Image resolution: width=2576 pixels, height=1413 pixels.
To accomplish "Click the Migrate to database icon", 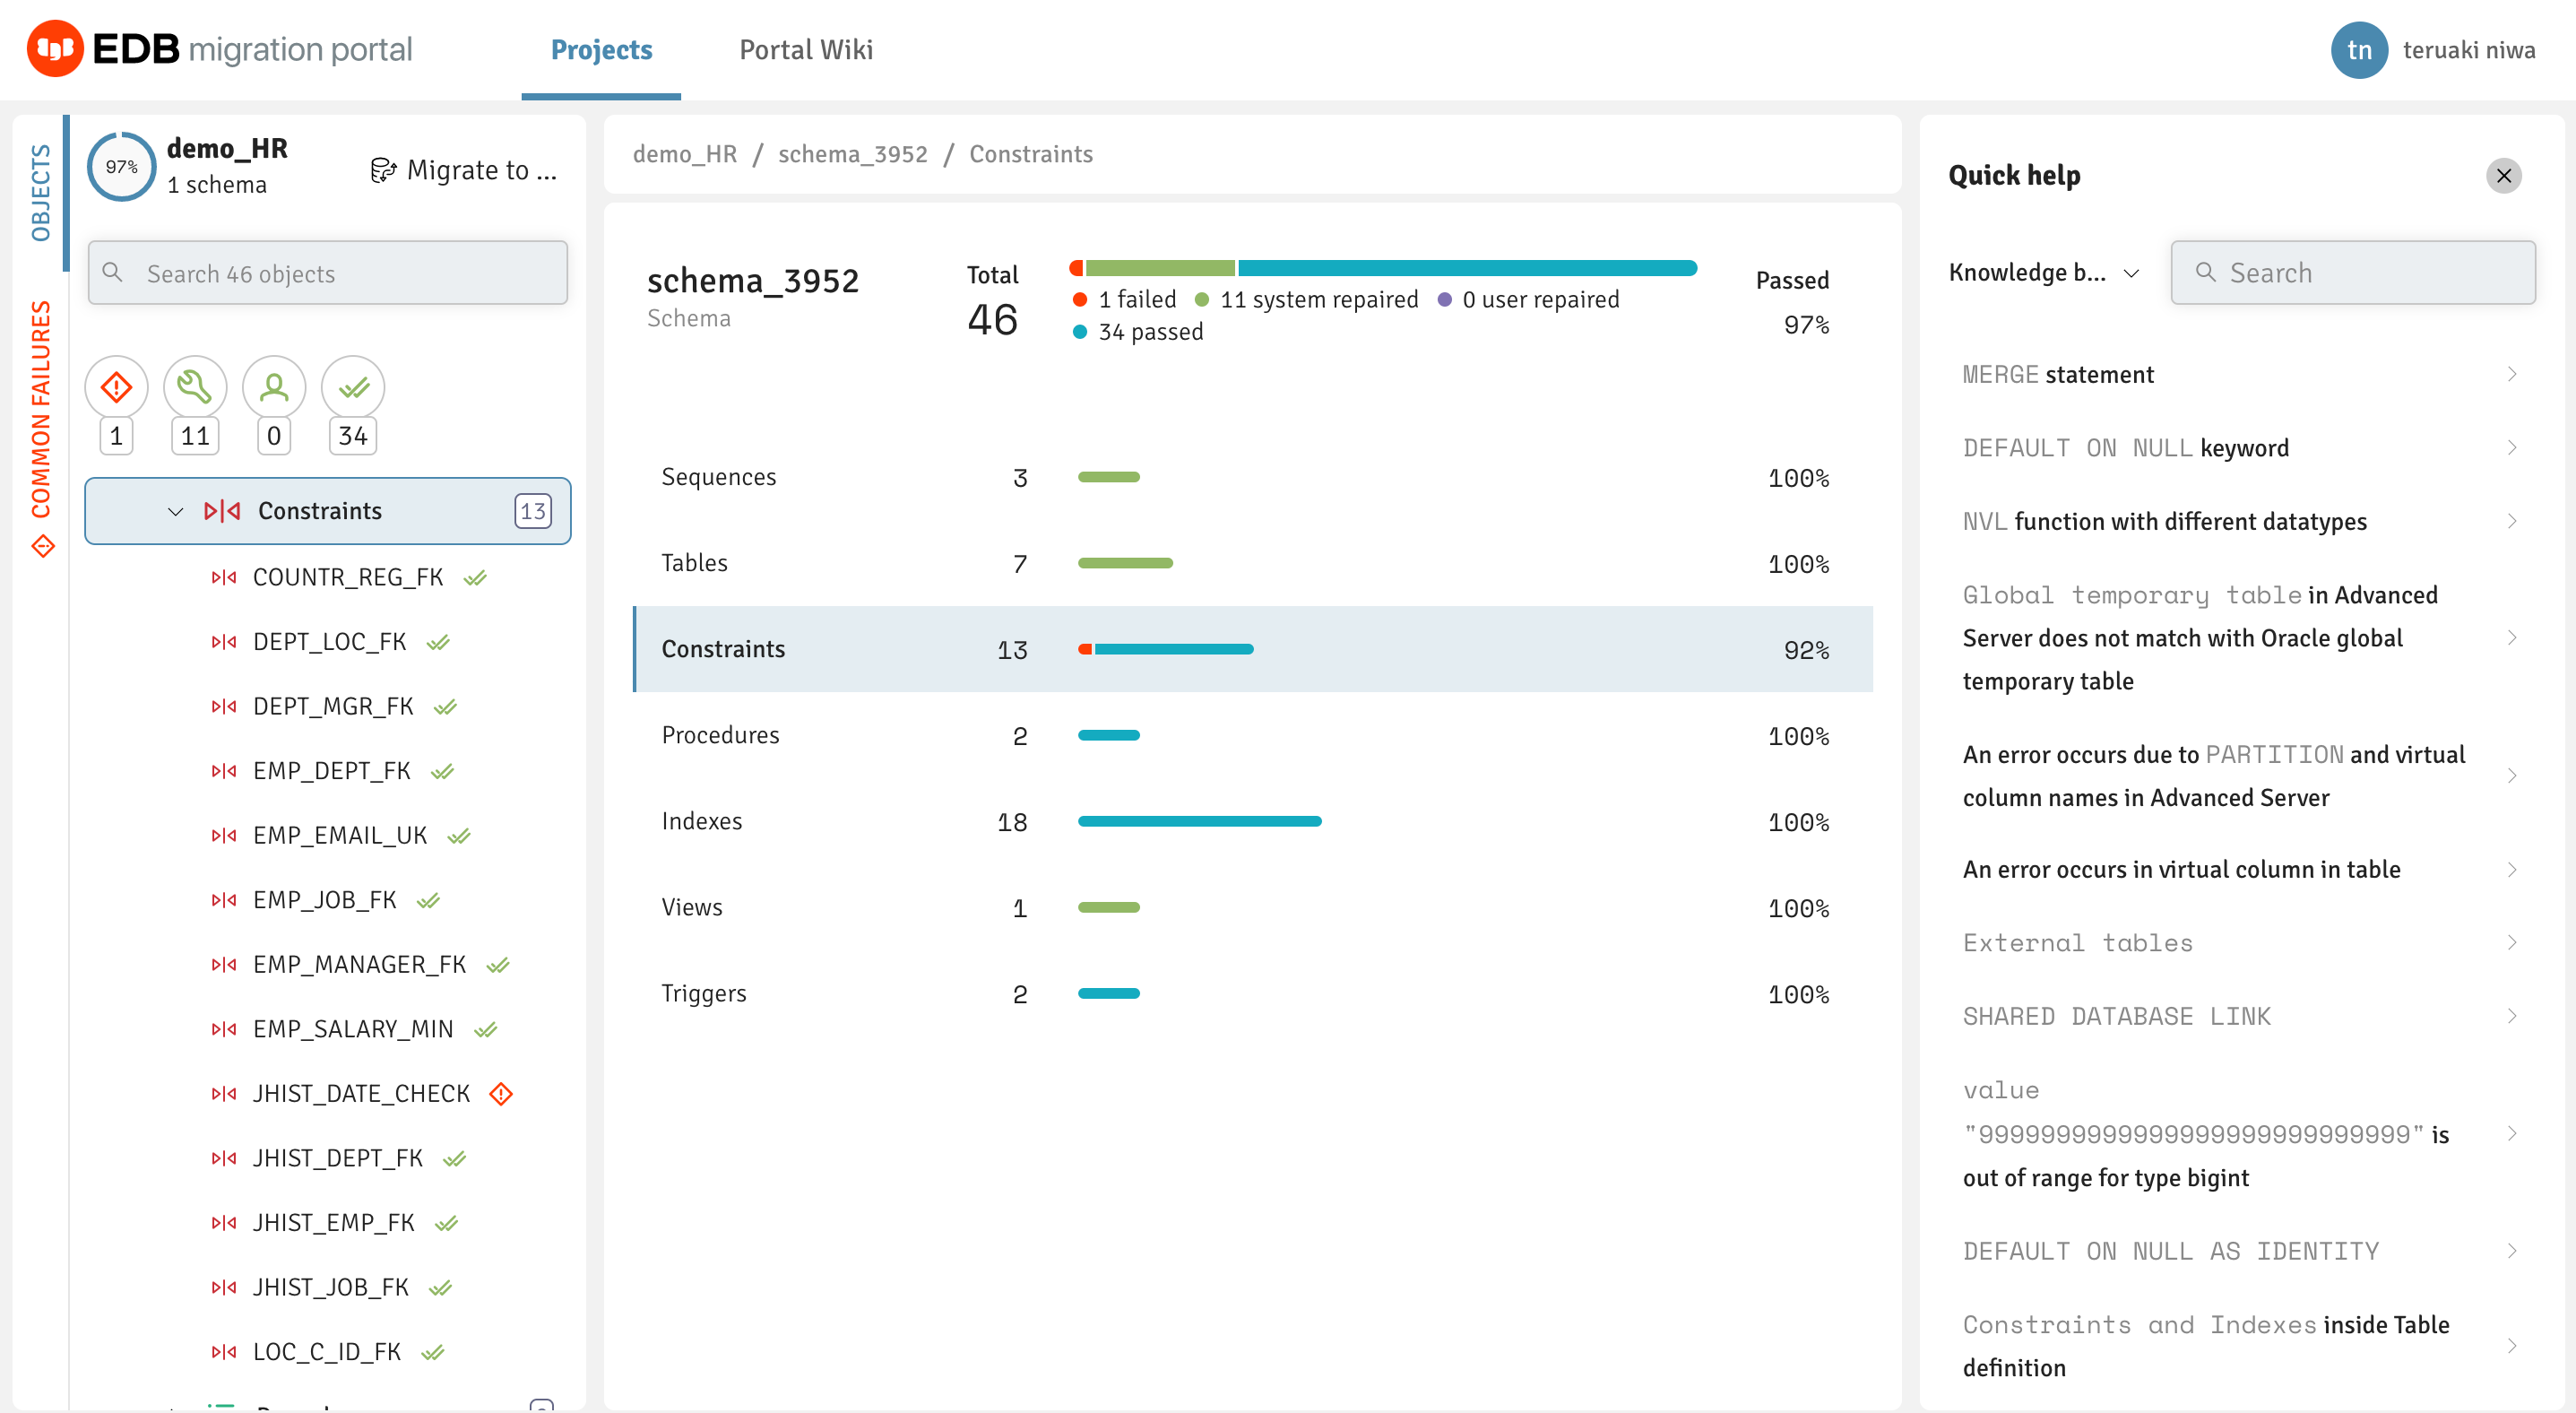I will (383, 171).
